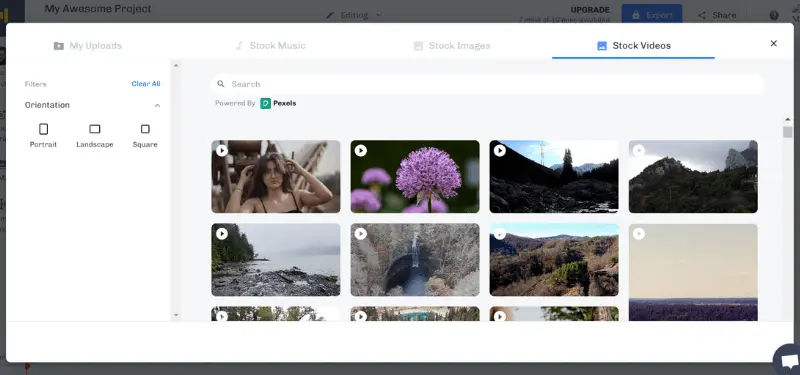Open the Pexels attribution link
This screenshot has height=375, width=800.
coord(279,103)
